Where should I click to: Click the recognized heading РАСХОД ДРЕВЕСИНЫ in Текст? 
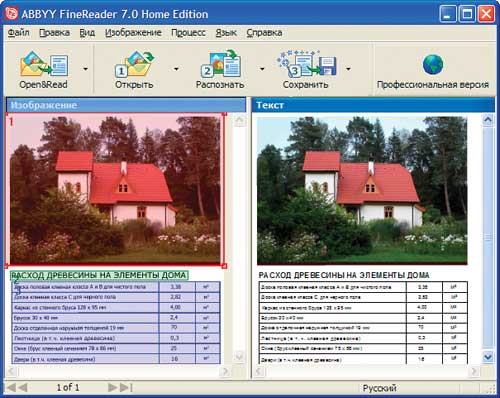click(344, 275)
